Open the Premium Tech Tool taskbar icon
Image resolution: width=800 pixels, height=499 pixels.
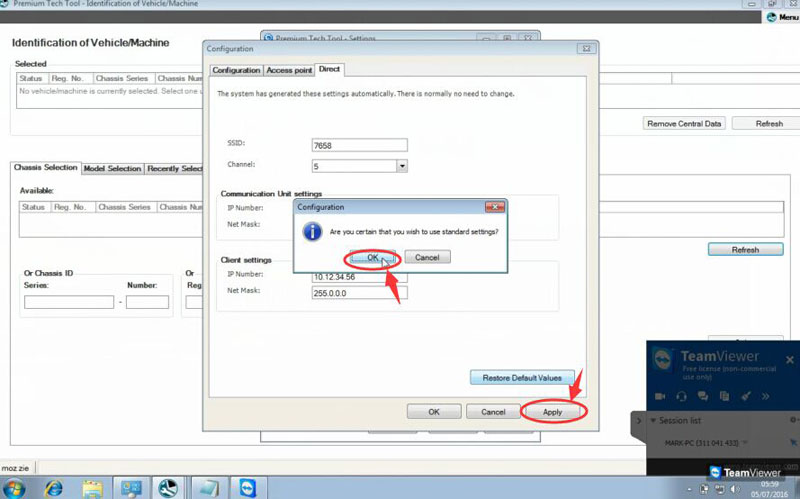168,488
